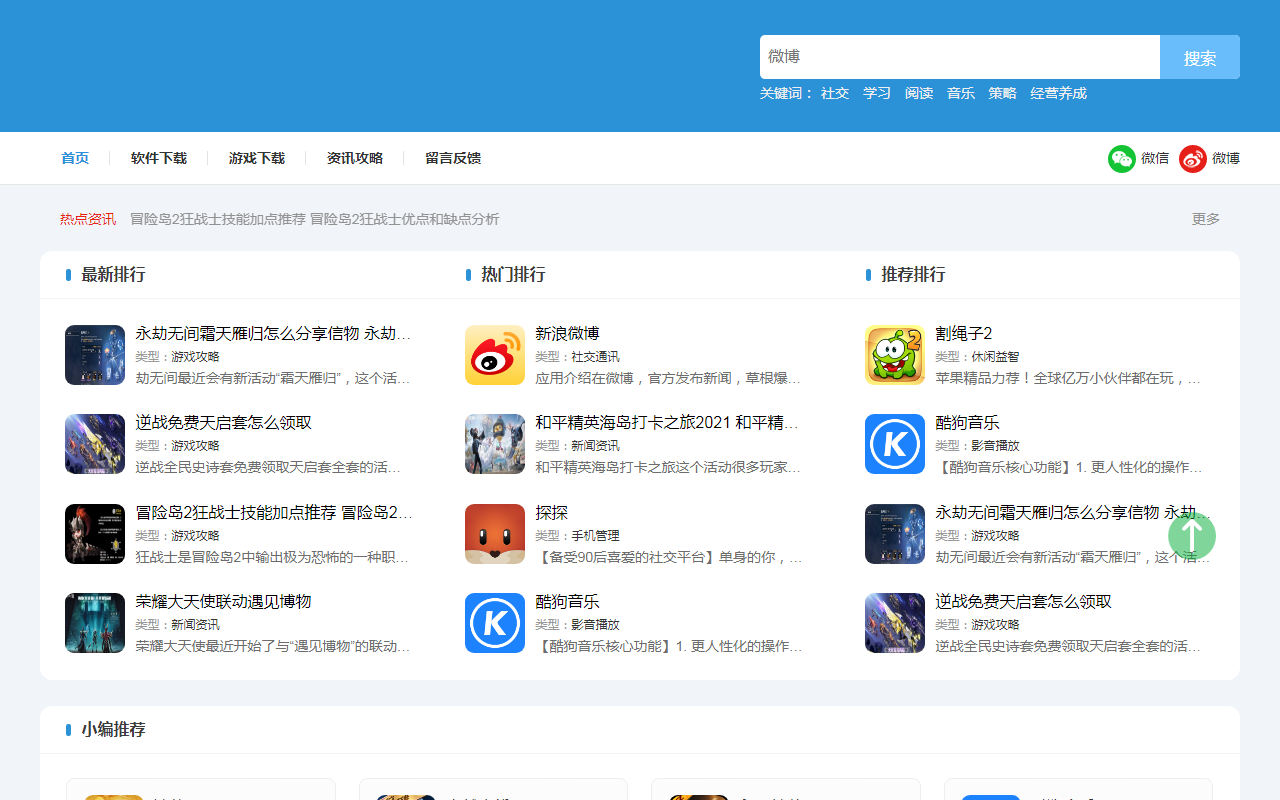The height and width of the screenshot is (800, 1280).
Task: Click the green back-to-top arrow button
Action: point(1192,536)
